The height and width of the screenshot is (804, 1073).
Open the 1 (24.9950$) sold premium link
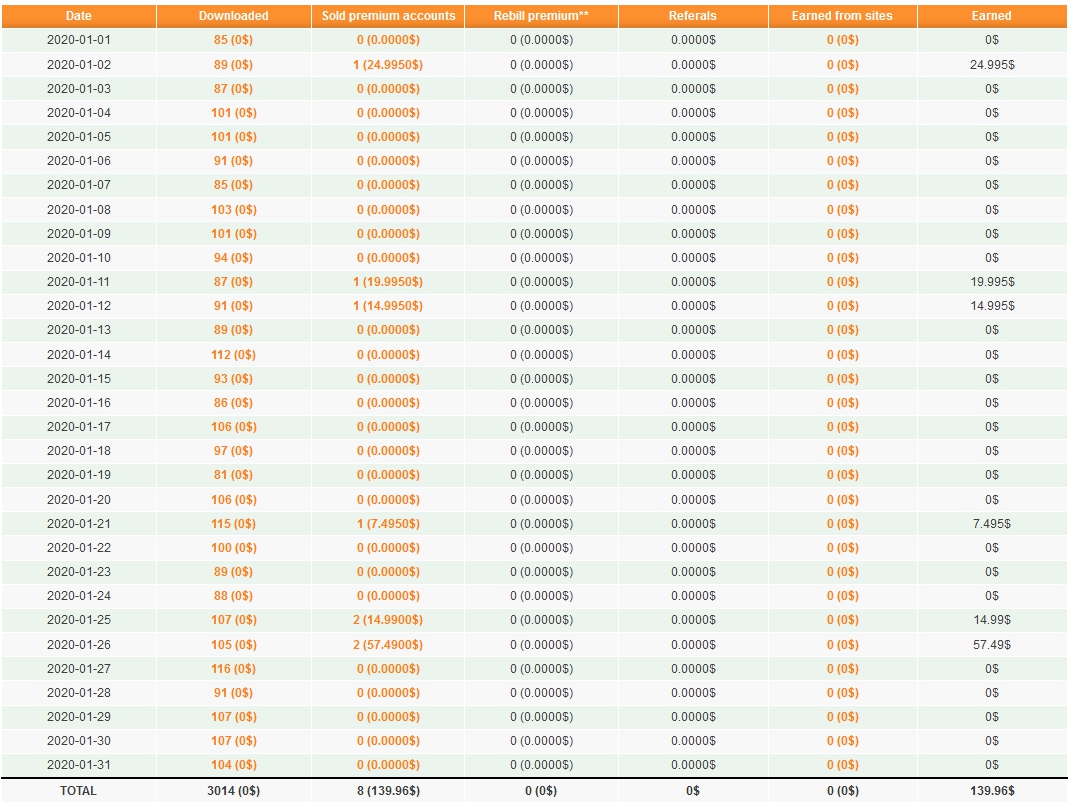click(x=388, y=64)
